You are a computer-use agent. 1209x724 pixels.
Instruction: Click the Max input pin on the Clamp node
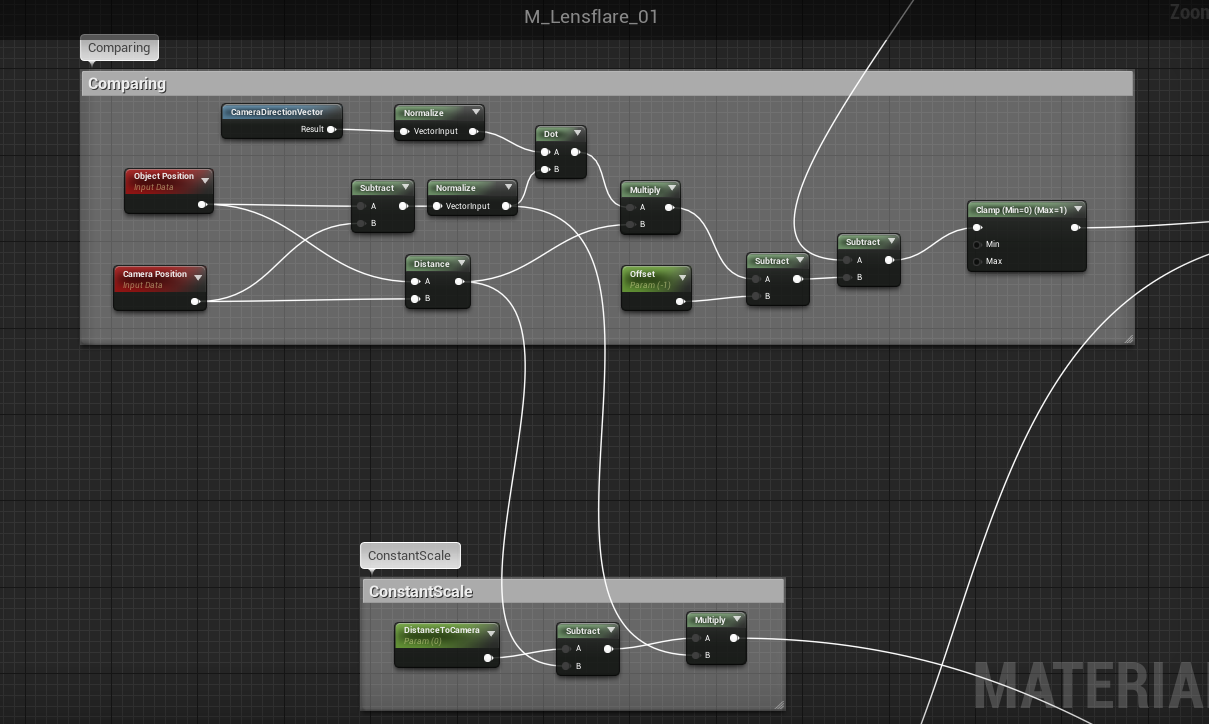pos(977,261)
